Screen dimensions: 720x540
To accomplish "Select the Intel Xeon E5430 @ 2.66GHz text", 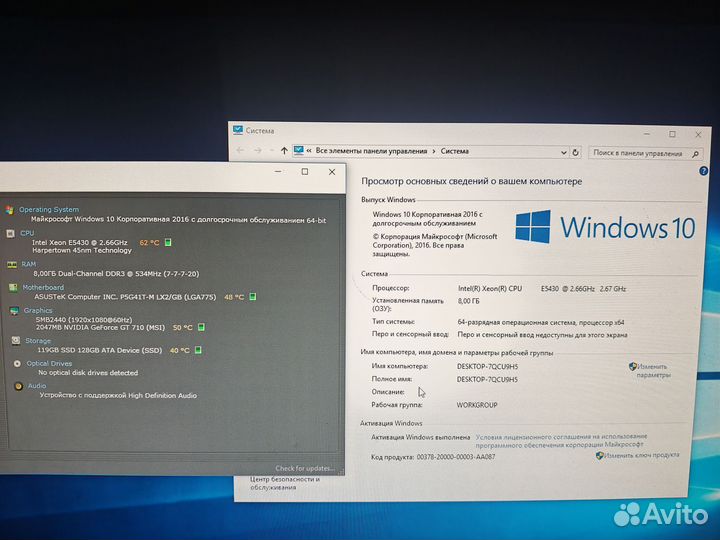I will [79, 242].
